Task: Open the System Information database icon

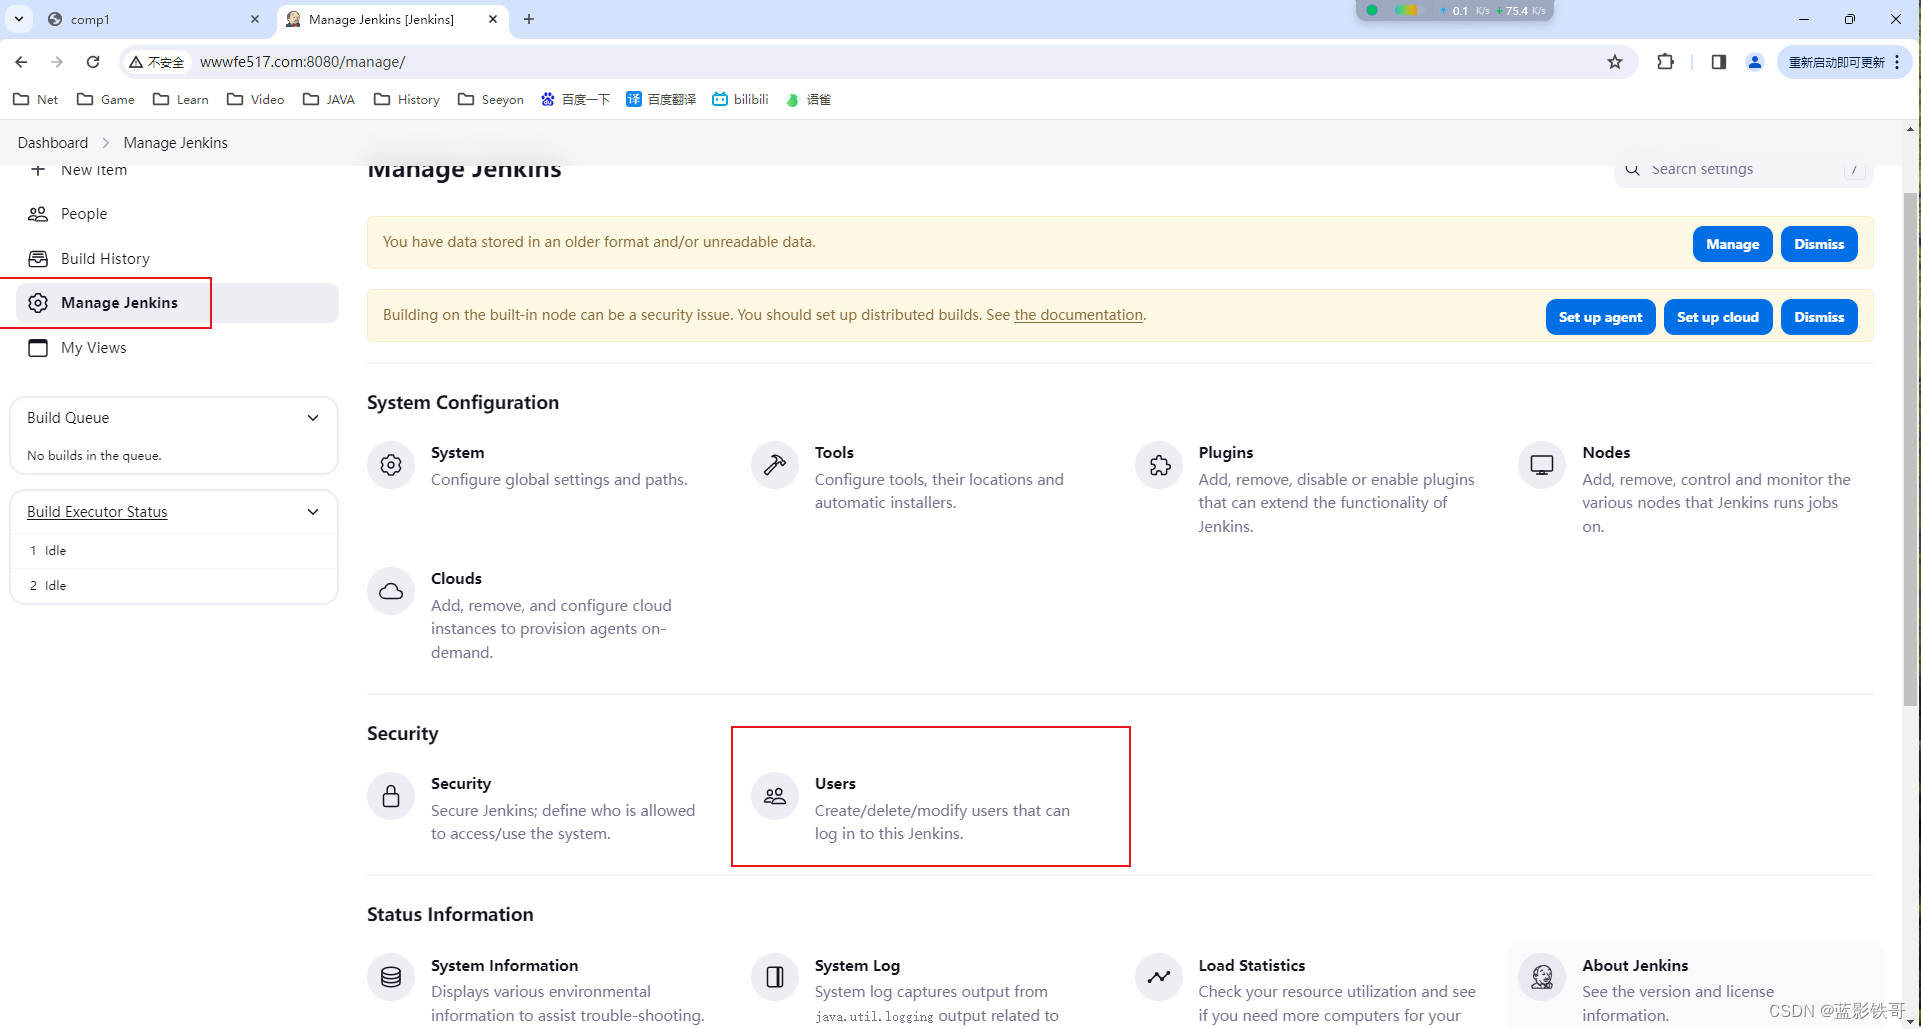Action: [x=391, y=977]
